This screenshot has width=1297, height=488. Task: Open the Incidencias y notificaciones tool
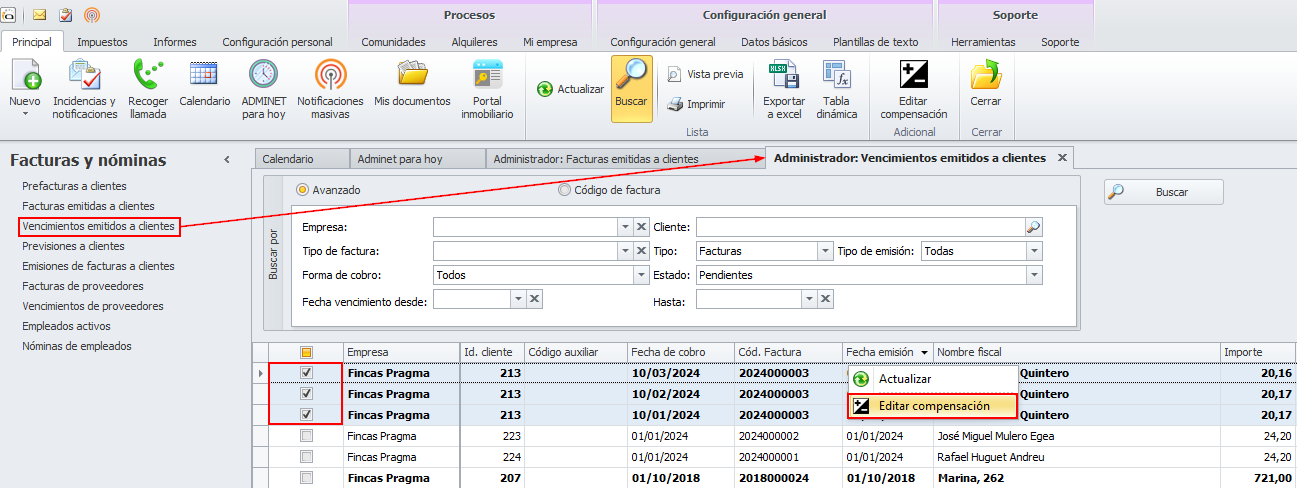[85, 88]
